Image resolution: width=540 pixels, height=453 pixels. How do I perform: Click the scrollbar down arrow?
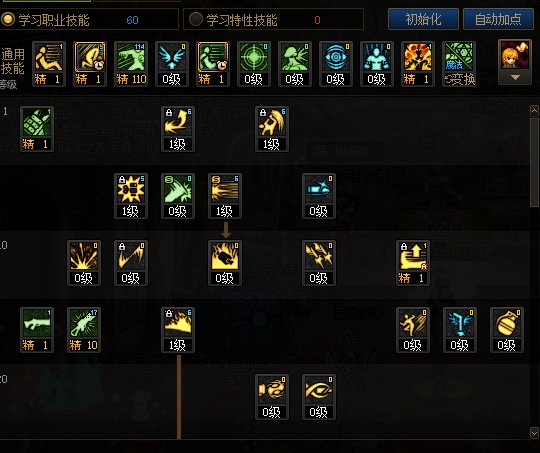tap(534, 433)
